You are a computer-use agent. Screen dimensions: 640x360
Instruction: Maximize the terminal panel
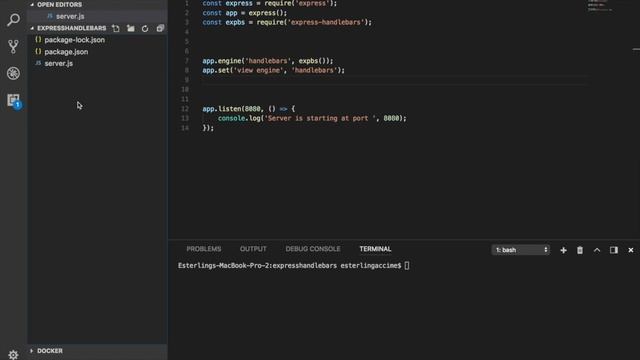[x=597, y=250]
